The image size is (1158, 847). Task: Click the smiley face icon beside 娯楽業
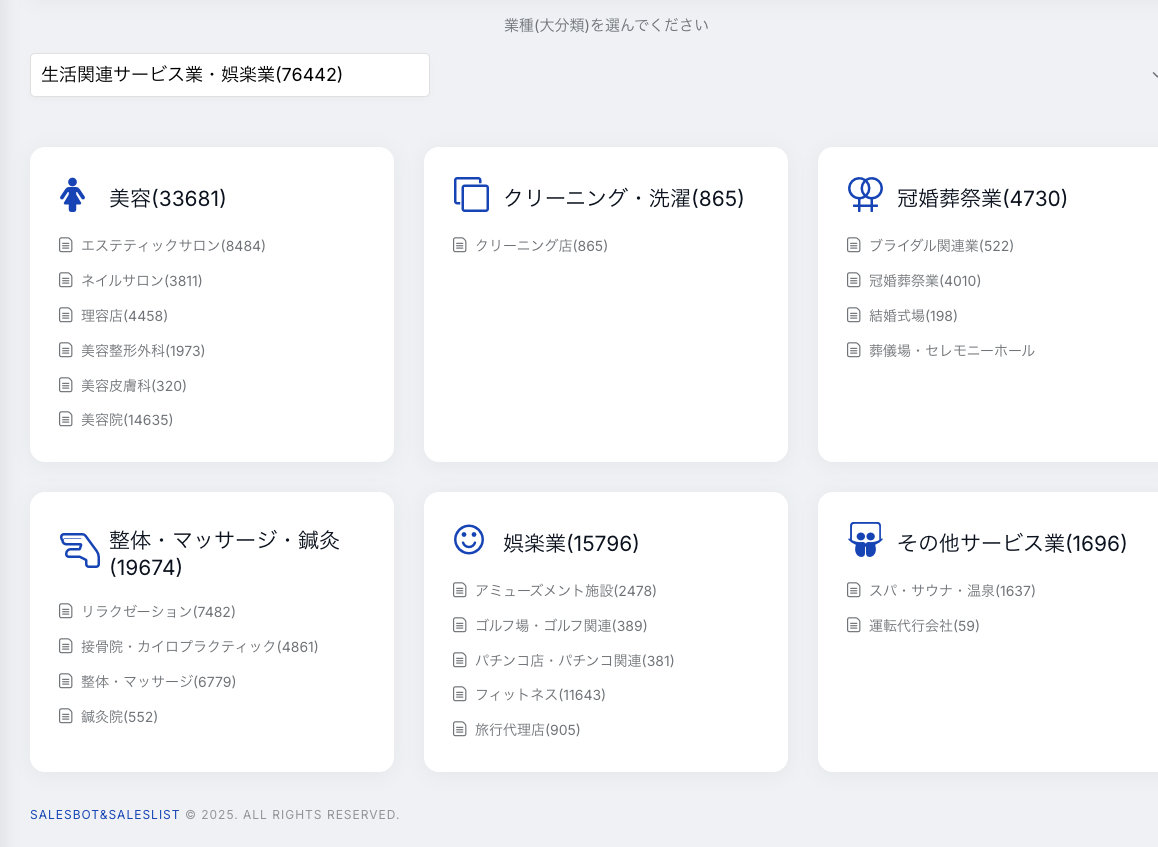click(469, 540)
